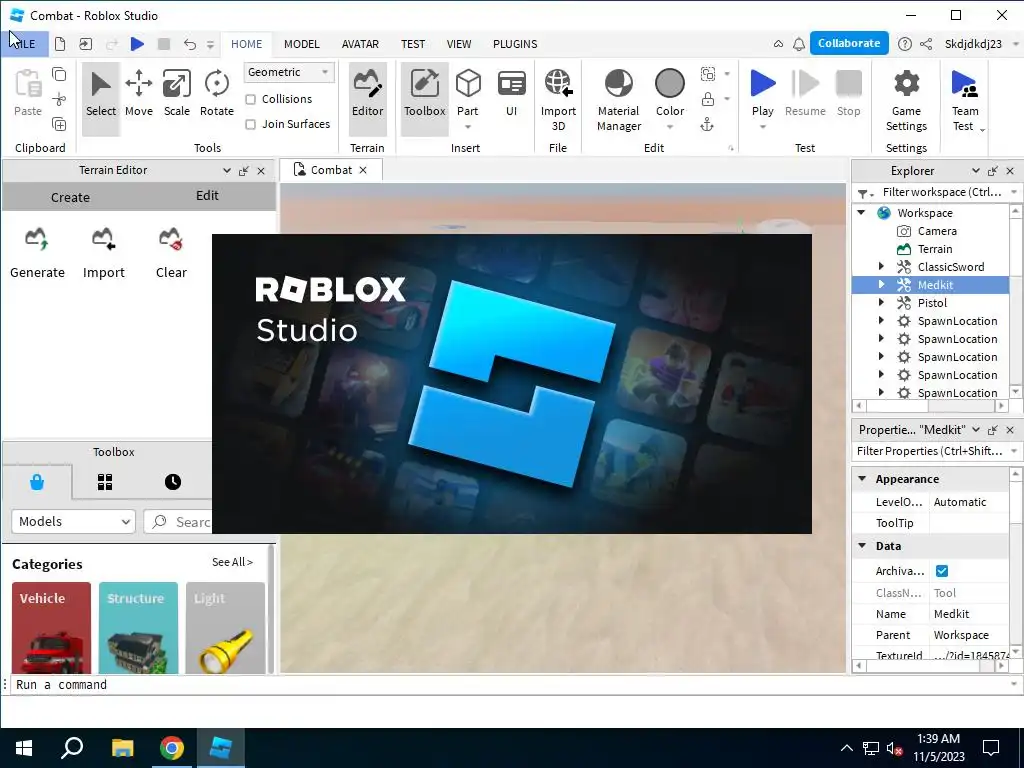Open Chrome from the taskbar
Screen dimensions: 1024x768
click(172, 748)
